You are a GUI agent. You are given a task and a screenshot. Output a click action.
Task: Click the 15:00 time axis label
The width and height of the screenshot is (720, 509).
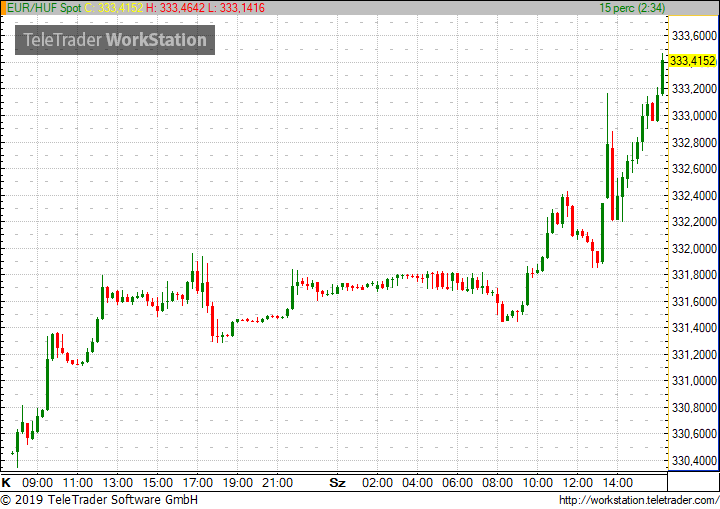pyautogui.click(x=158, y=483)
